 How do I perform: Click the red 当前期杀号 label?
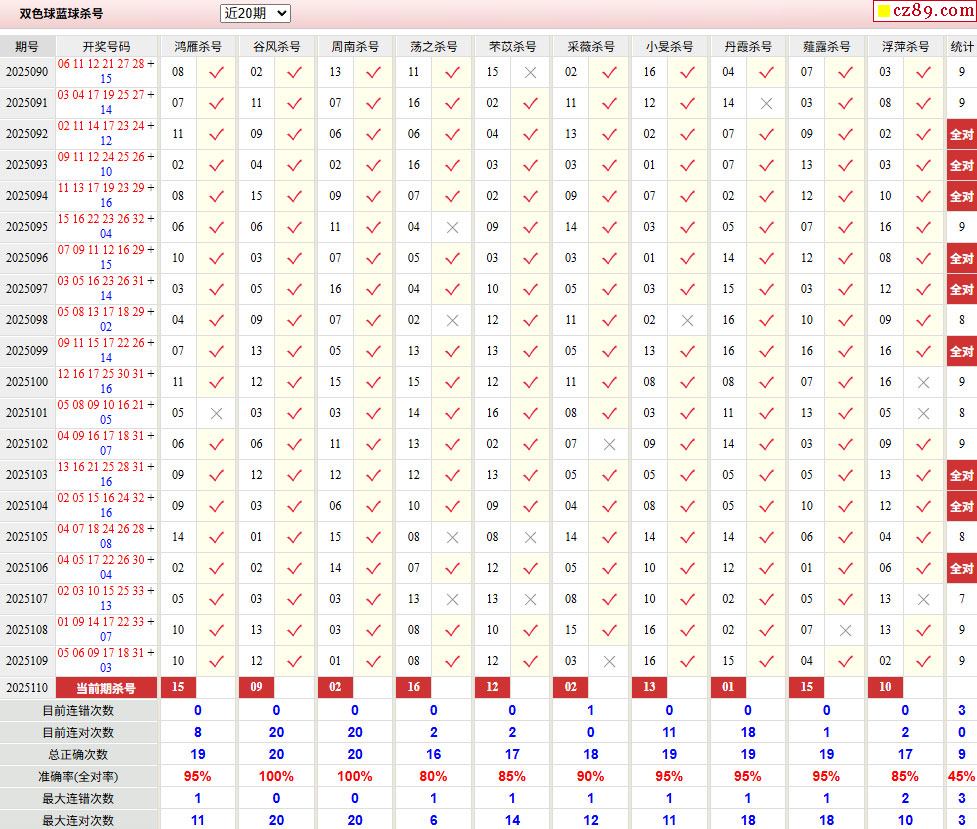pyautogui.click(x=106, y=688)
